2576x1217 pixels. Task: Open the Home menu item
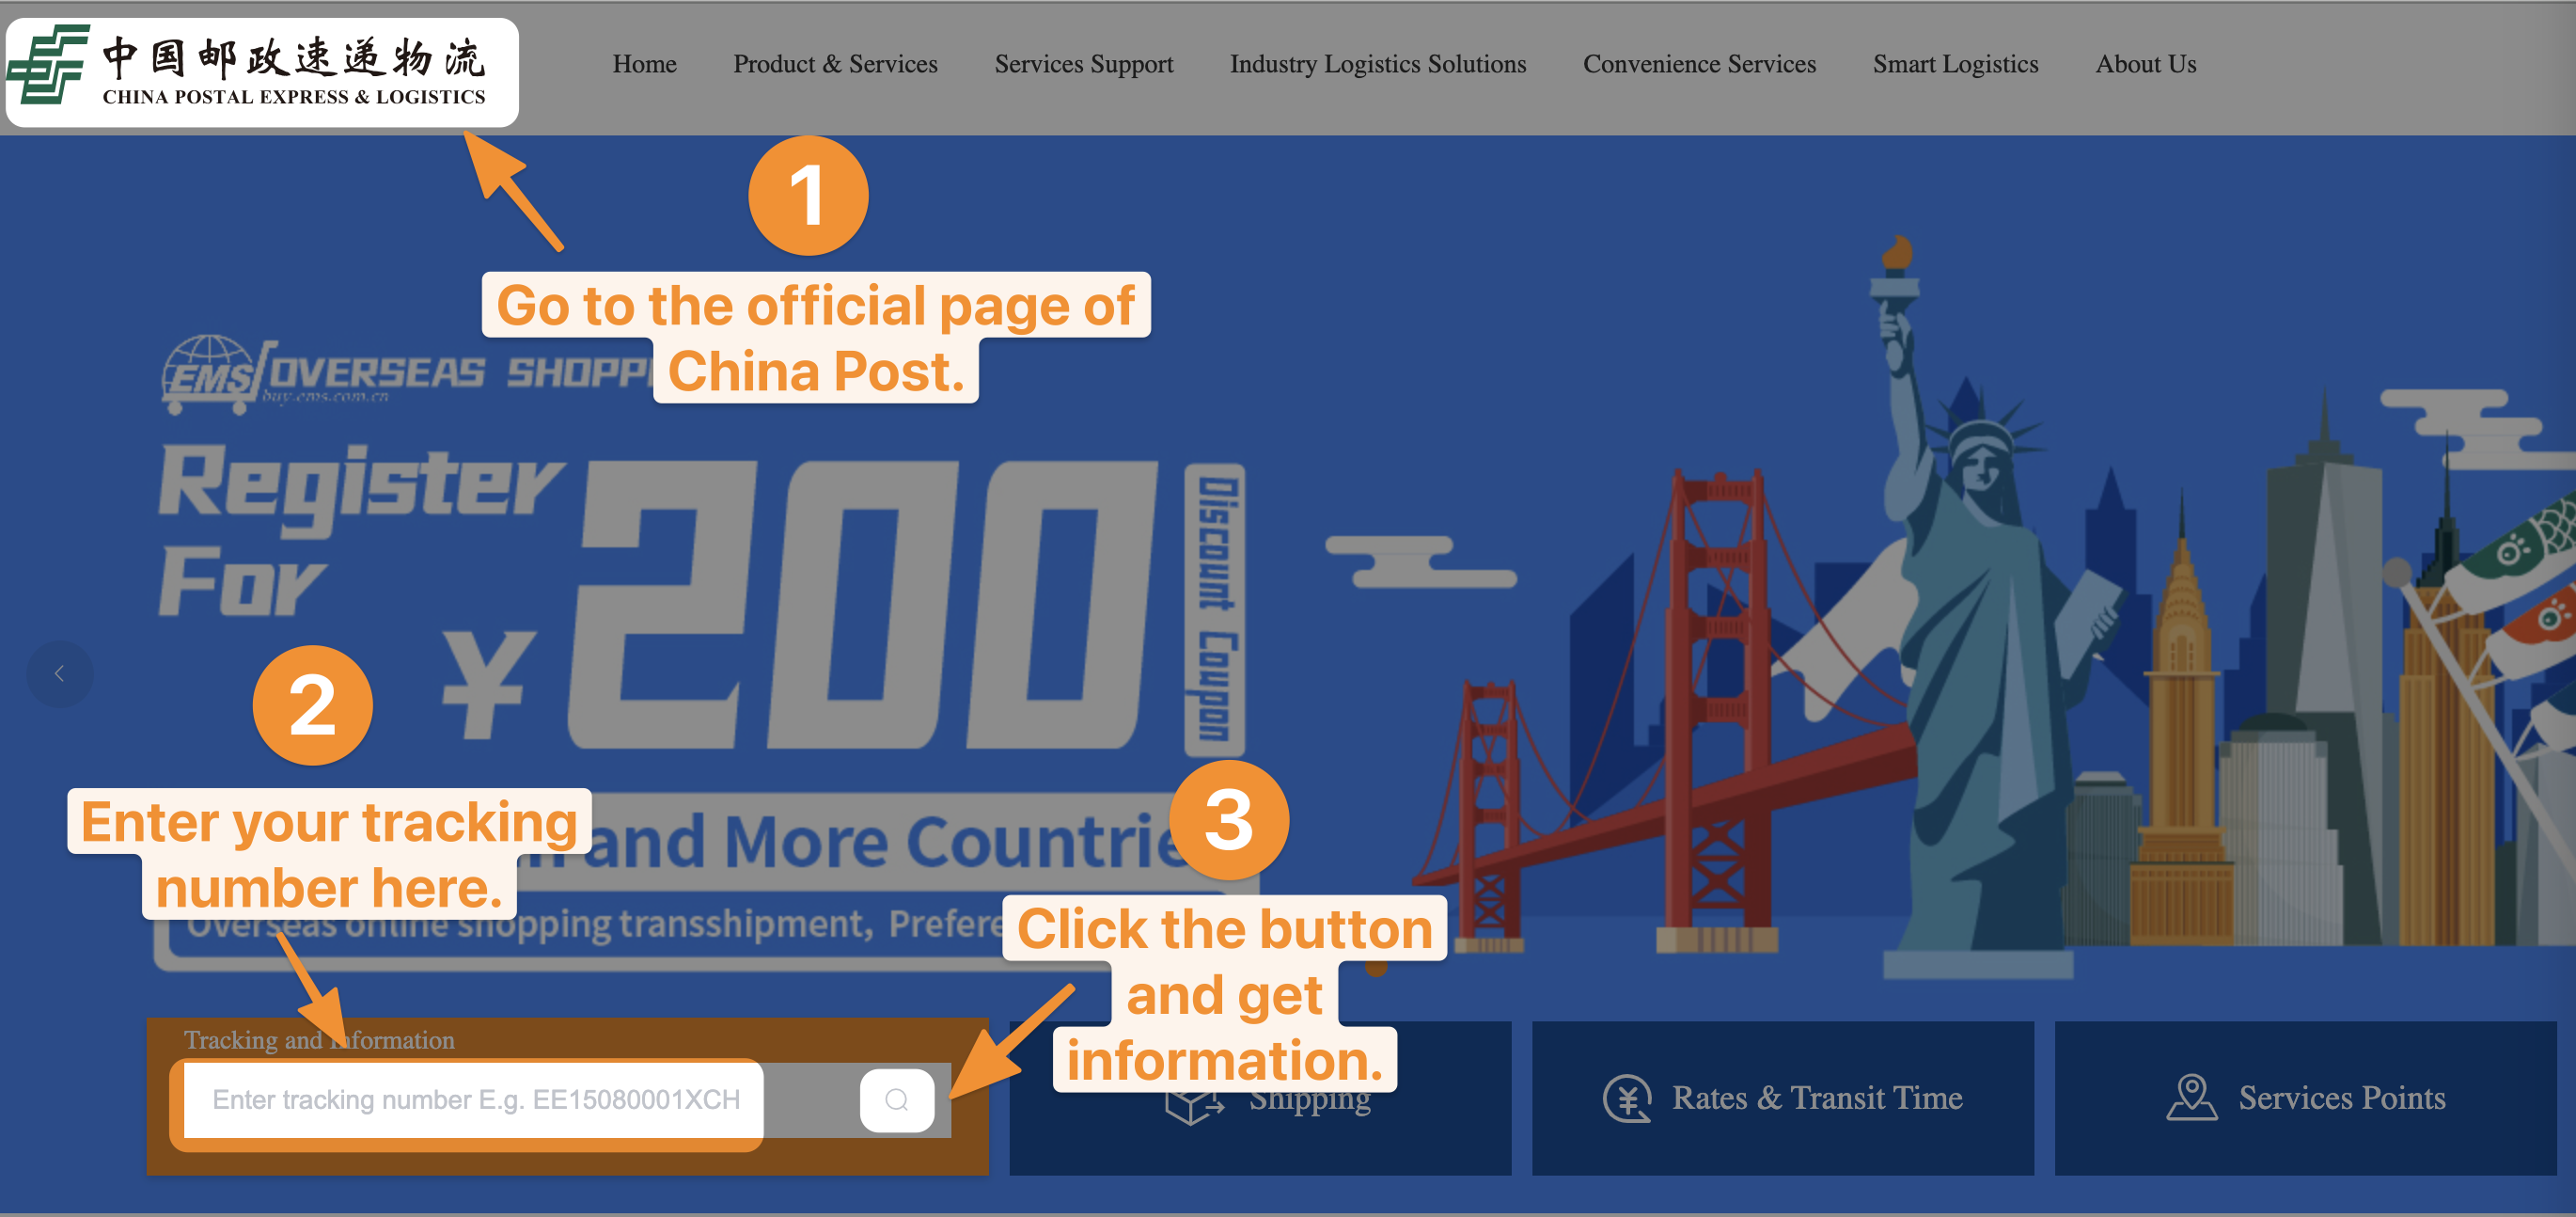point(644,64)
